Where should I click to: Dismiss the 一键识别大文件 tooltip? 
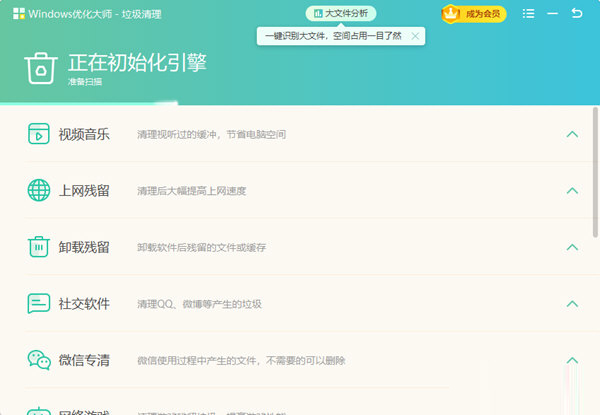coord(415,36)
